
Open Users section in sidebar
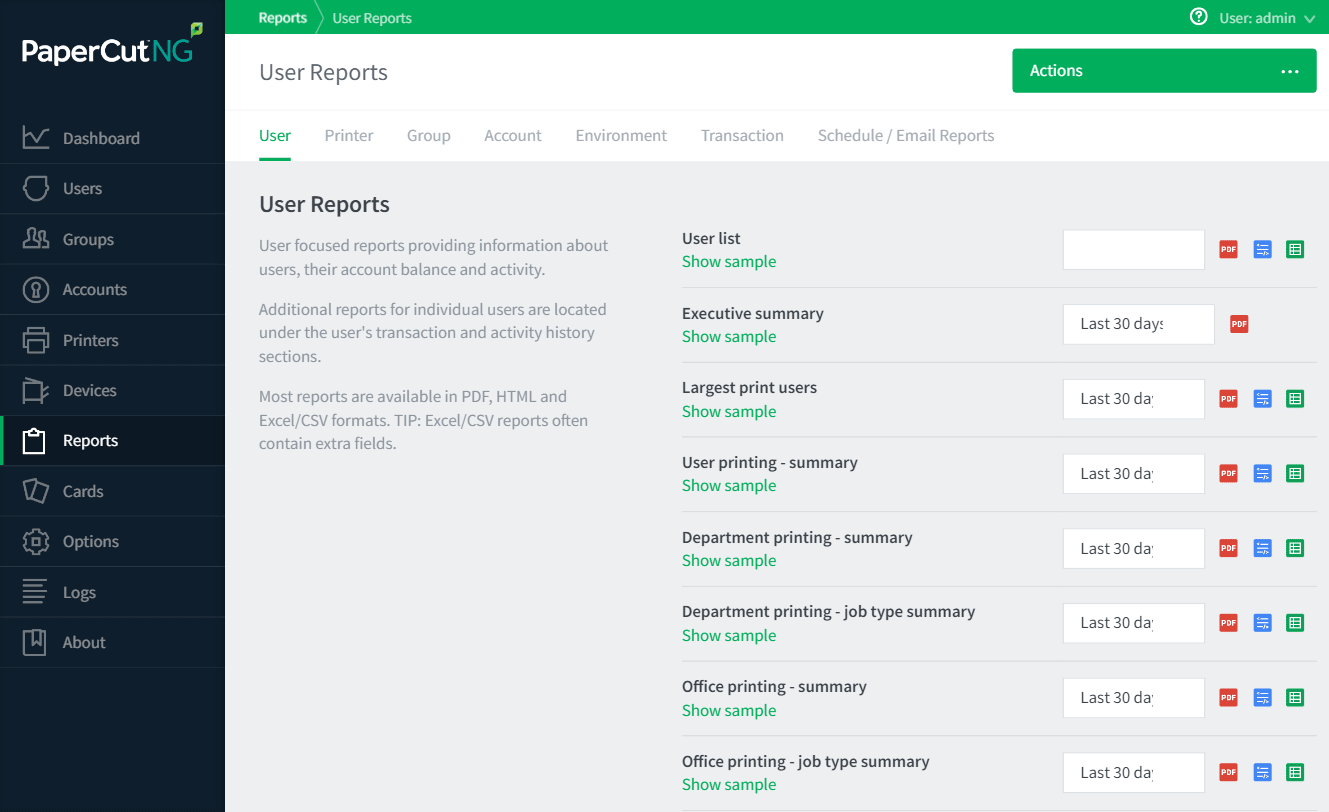tap(112, 189)
